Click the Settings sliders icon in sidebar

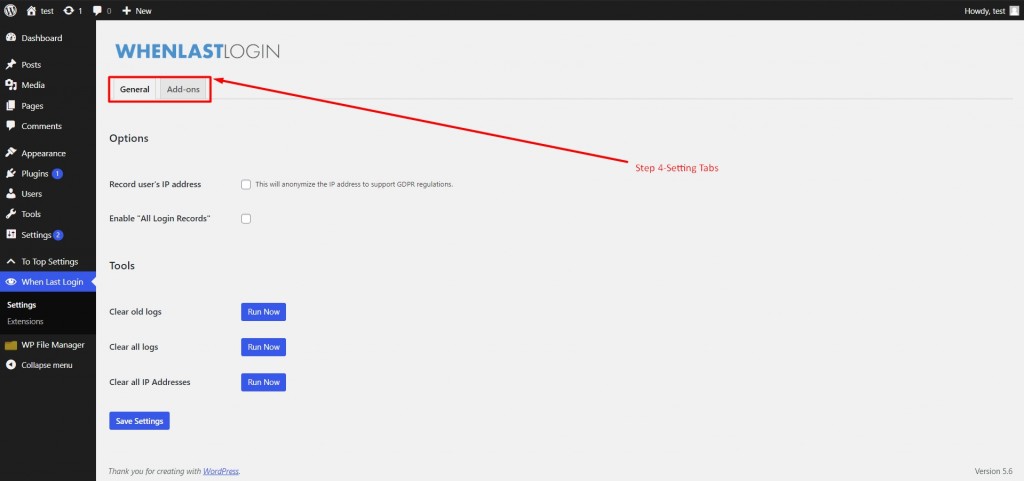pos(10,234)
